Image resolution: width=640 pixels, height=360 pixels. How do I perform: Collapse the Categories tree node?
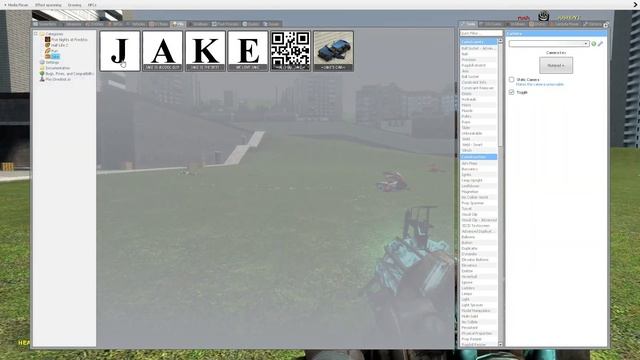36,34
